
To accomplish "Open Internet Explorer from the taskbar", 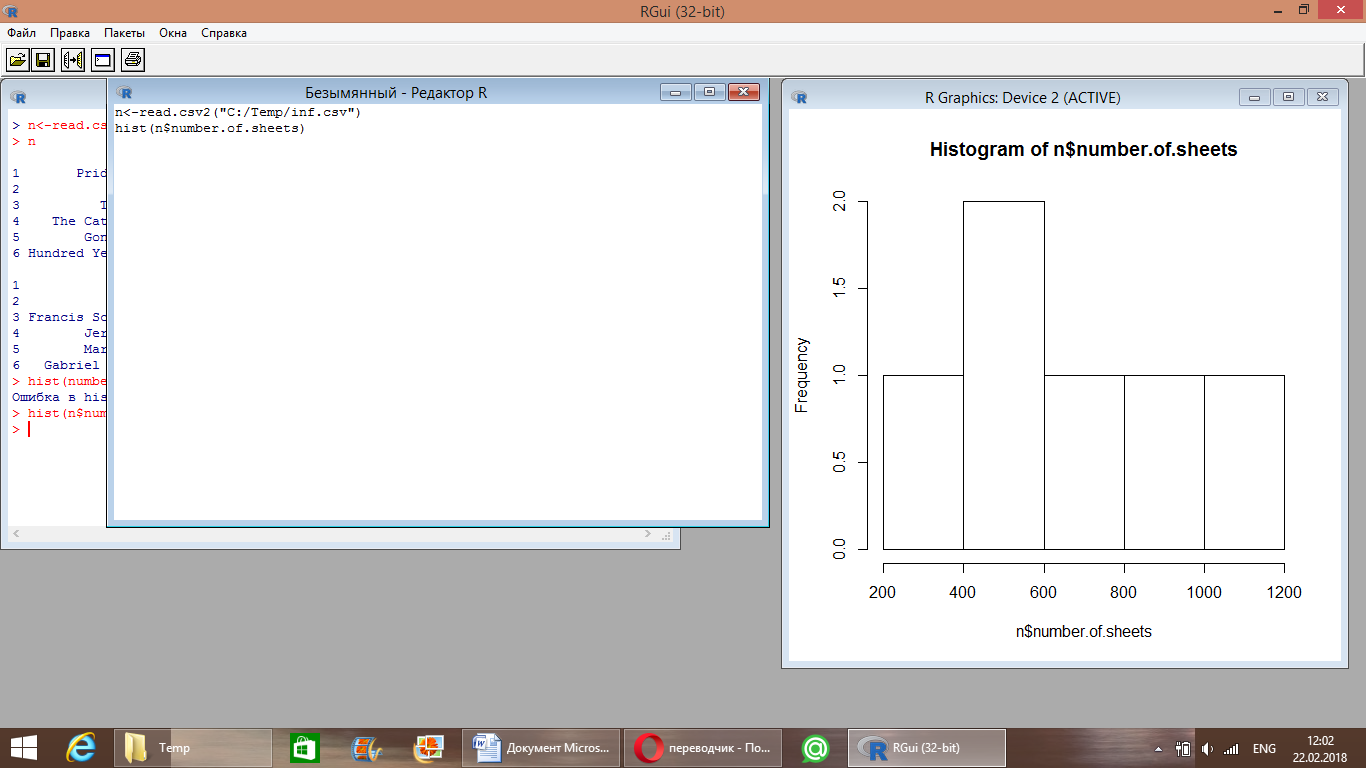I will [x=80, y=747].
